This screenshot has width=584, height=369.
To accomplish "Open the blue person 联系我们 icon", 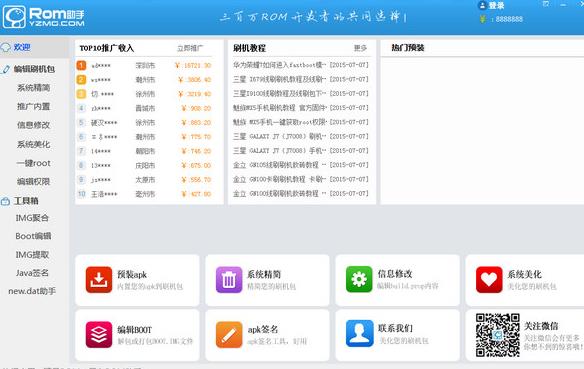I will (x=359, y=333).
